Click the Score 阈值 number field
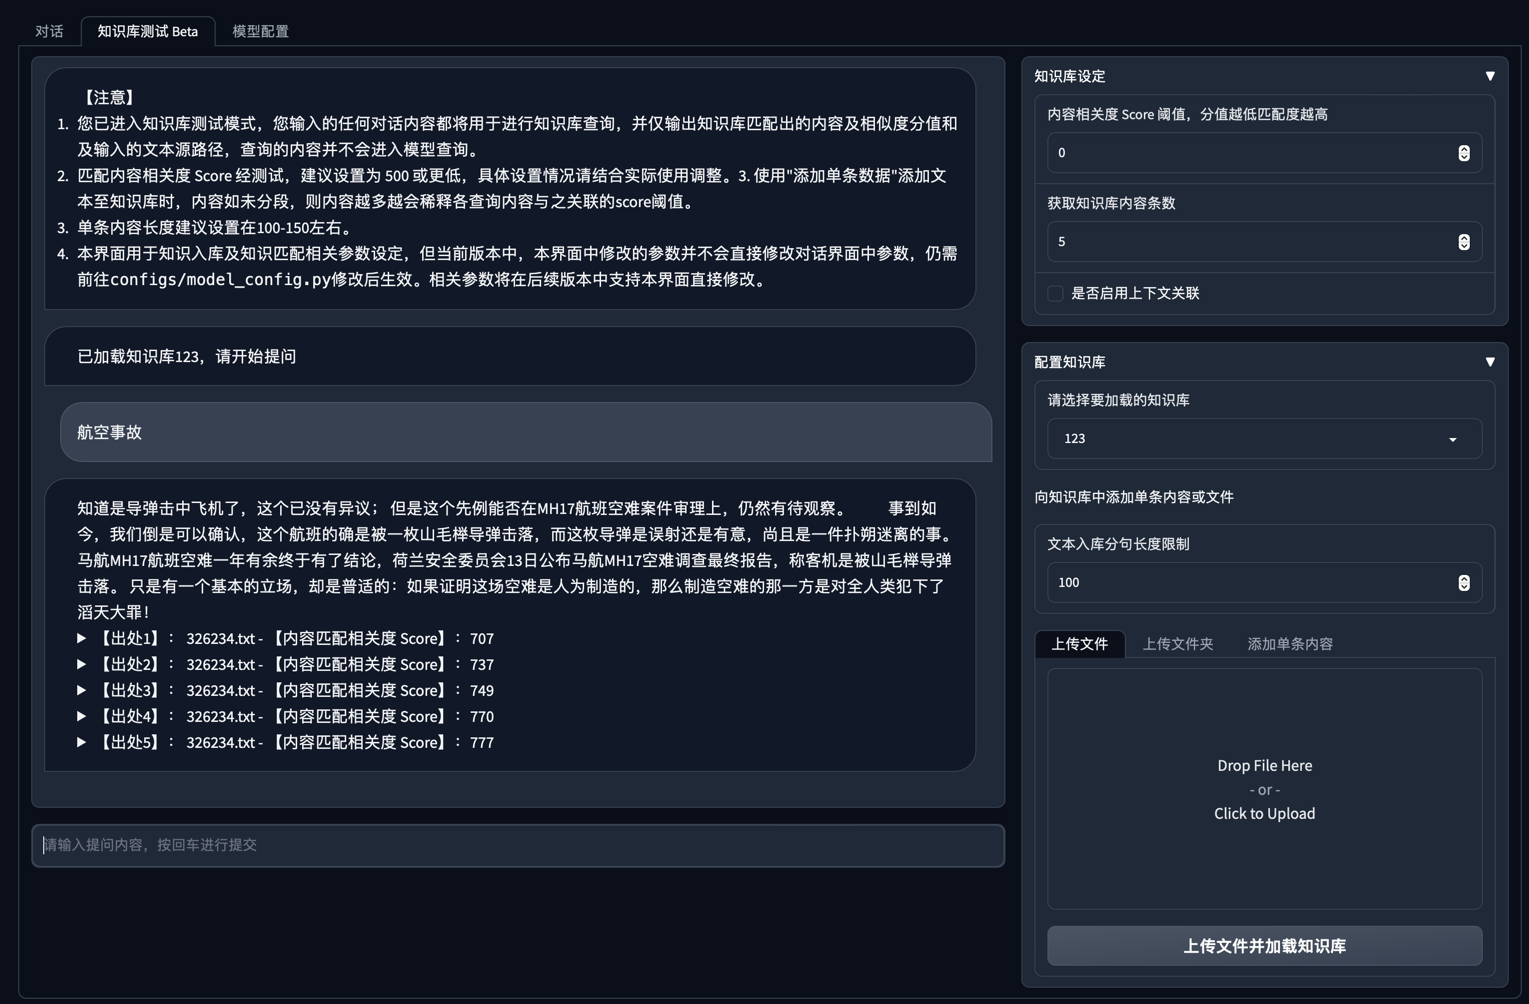This screenshot has width=1529, height=1004. [x=1248, y=153]
